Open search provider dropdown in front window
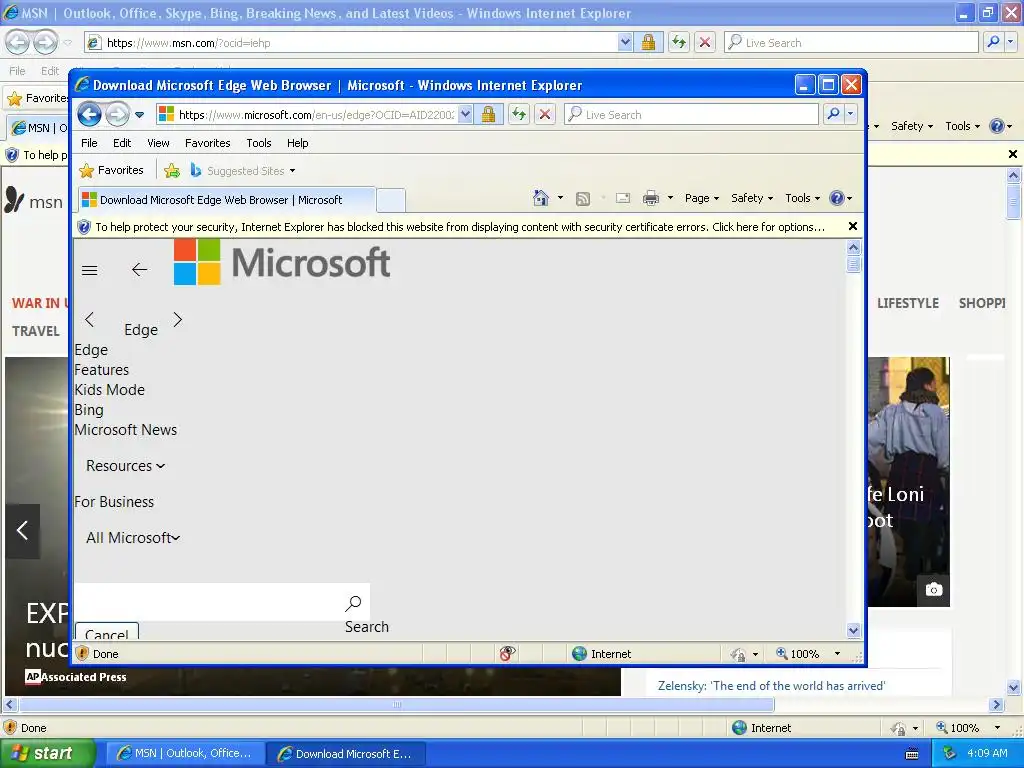1024x768 pixels. pyautogui.click(x=850, y=115)
